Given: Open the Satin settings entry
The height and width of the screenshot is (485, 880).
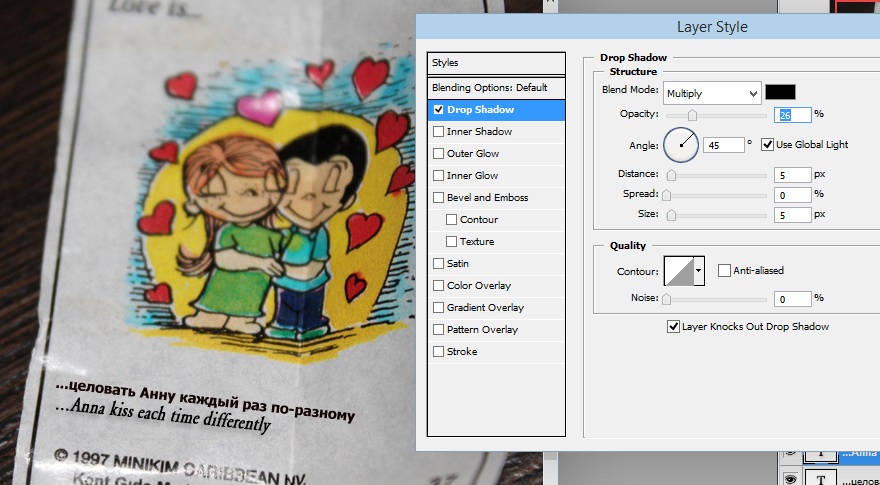Looking at the screenshot, I should tap(457, 263).
